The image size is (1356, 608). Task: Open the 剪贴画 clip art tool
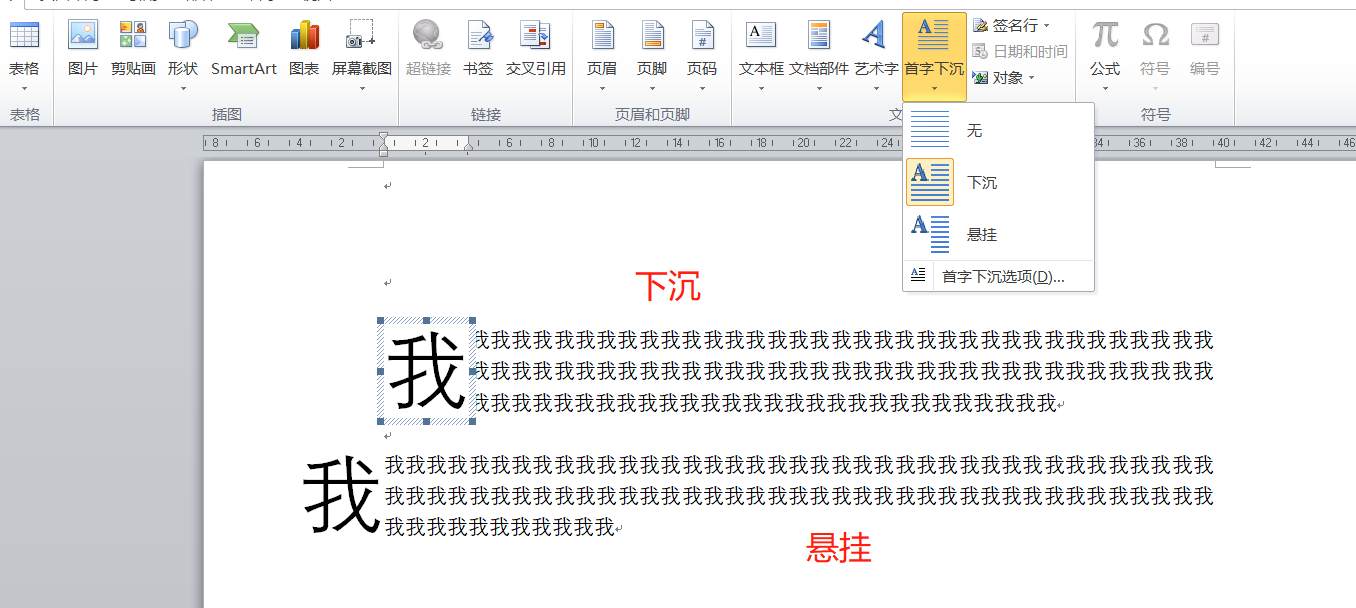point(133,36)
